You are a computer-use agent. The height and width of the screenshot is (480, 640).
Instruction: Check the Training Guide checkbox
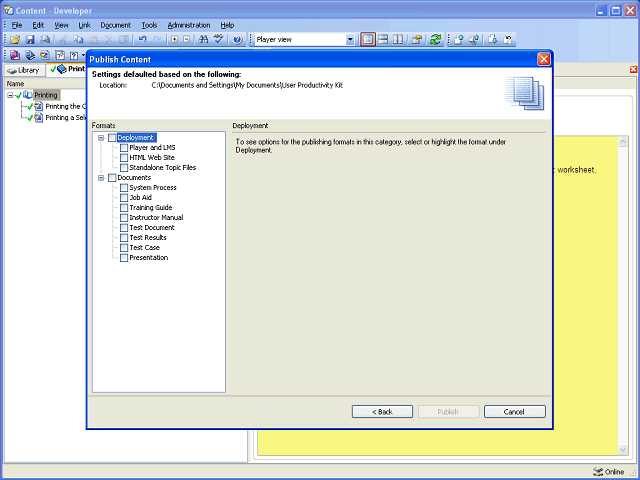click(x=124, y=208)
